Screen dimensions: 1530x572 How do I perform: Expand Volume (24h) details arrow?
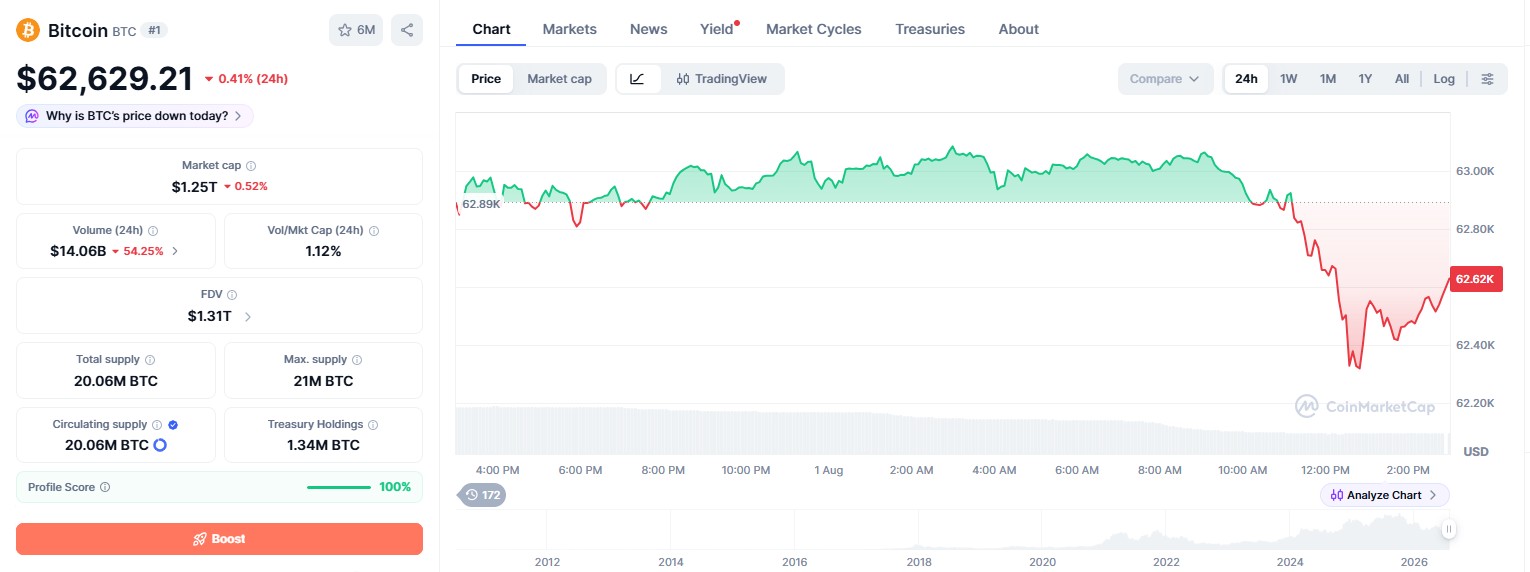pyautogui.click(x=176, y=251)
